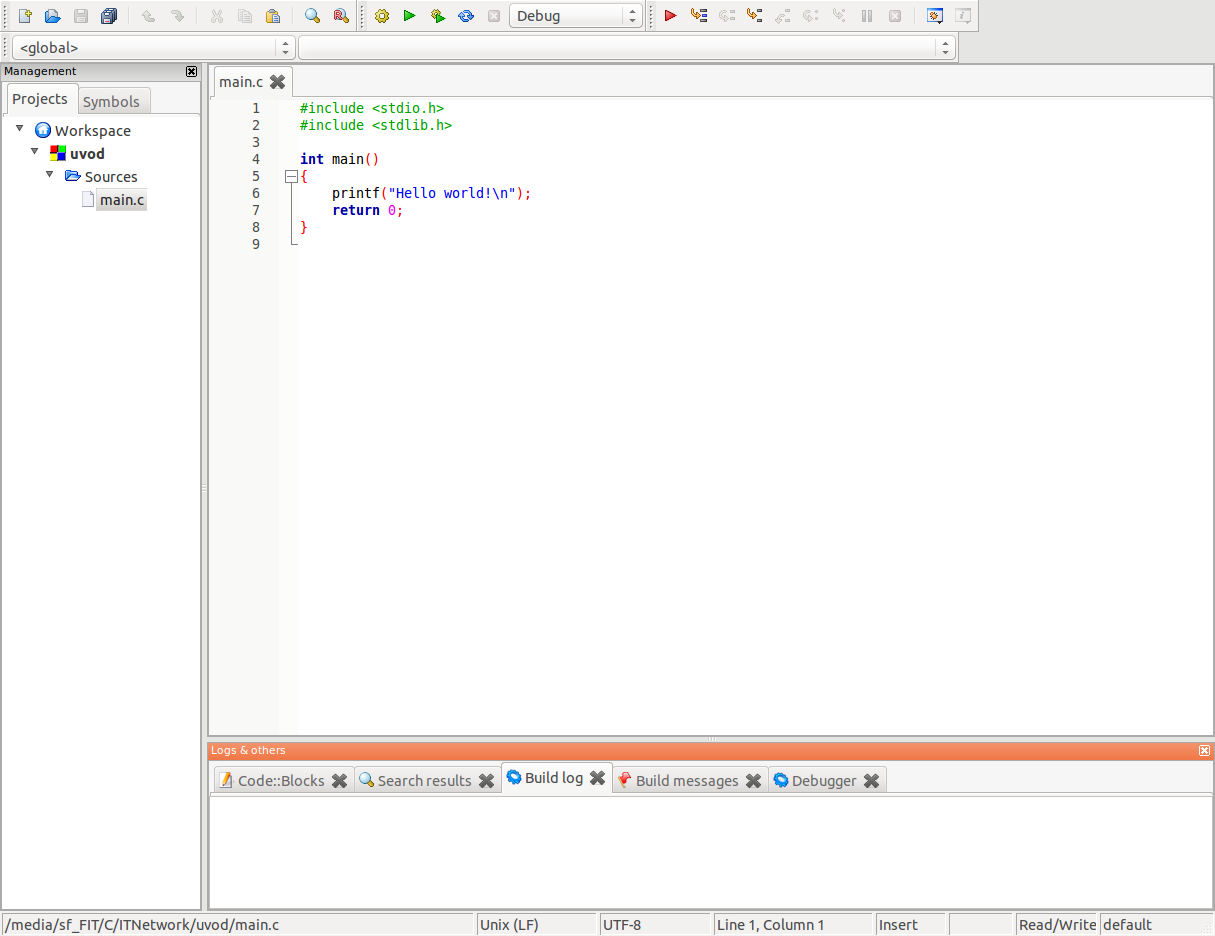Click the Save all files icon

coord(109,16)
